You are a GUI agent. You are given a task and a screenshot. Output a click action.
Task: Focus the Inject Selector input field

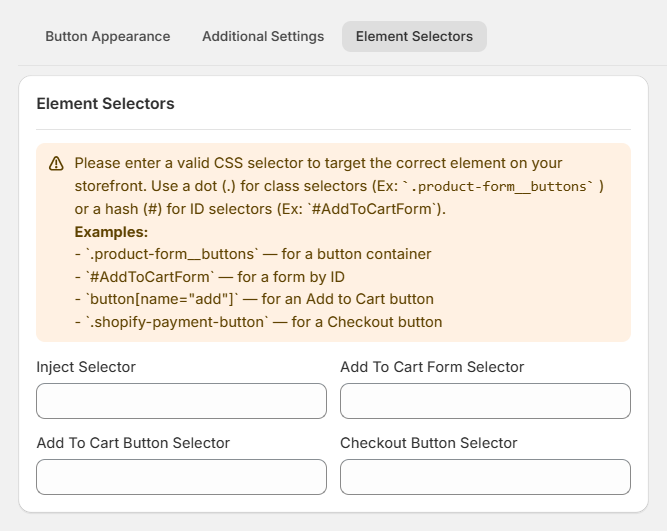(x=181, y=401)
